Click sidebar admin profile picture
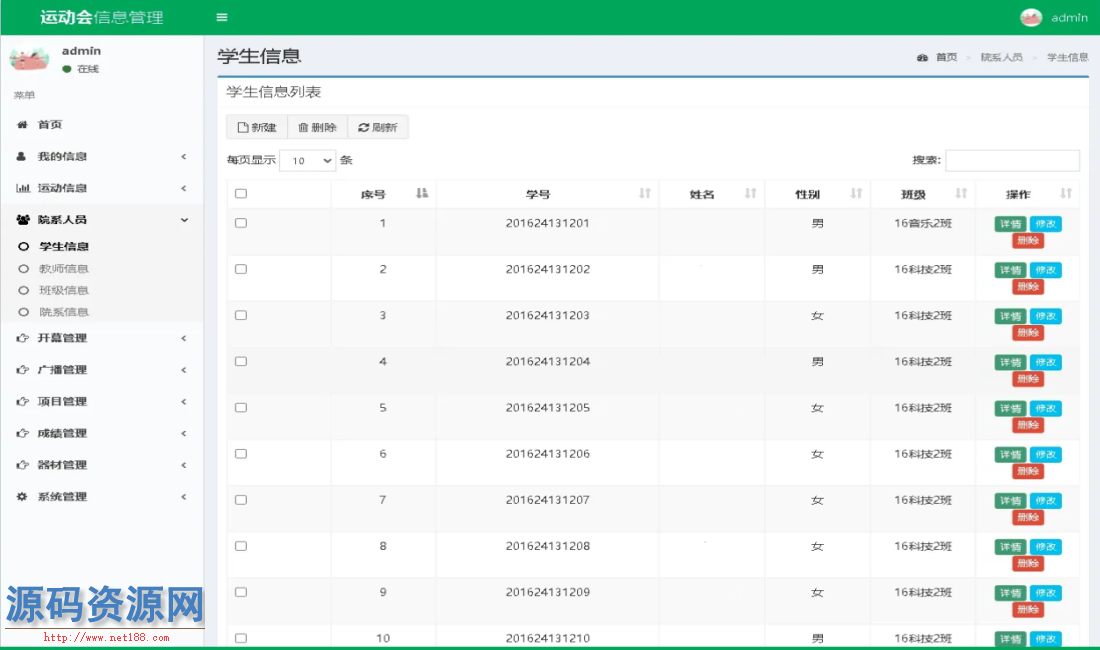The height and width of the screenshot is (650, 1100). [29, 59]
